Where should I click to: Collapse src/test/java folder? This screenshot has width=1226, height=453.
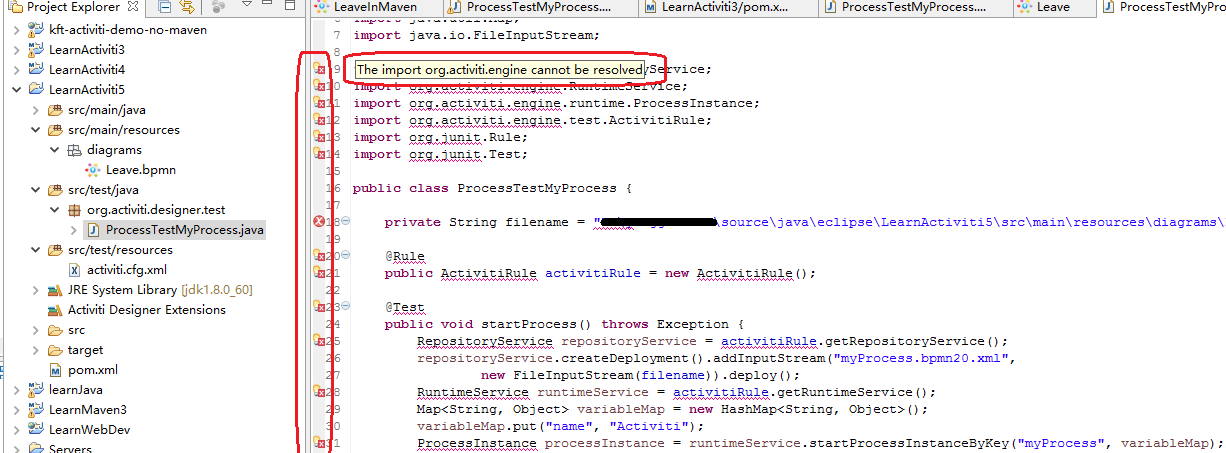pos(36,190)
